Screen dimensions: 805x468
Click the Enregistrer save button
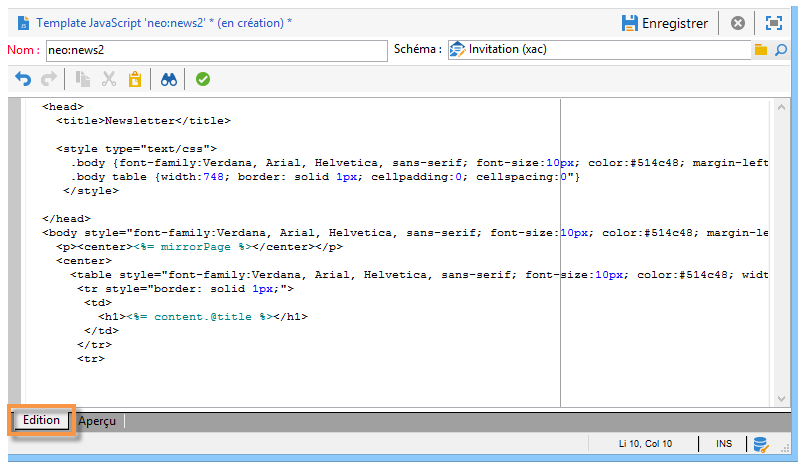(x=664, y=23)
